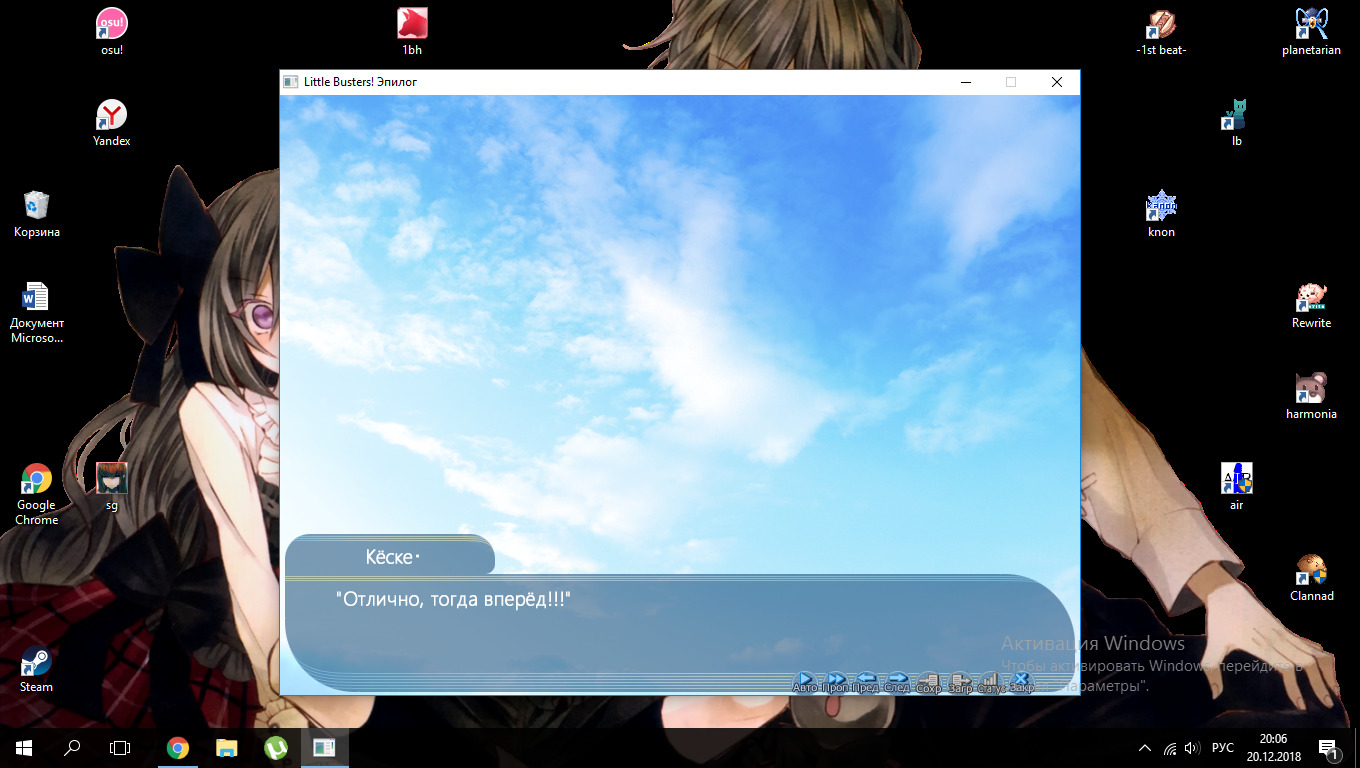This screenshot has width=1360, height=768.
Task: Hide the text box with the X icon
Action: point(1021,682)
